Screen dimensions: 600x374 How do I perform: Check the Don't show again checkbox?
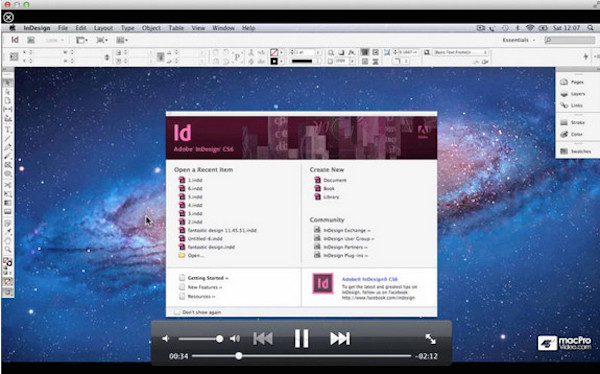(x=177, y=312)
